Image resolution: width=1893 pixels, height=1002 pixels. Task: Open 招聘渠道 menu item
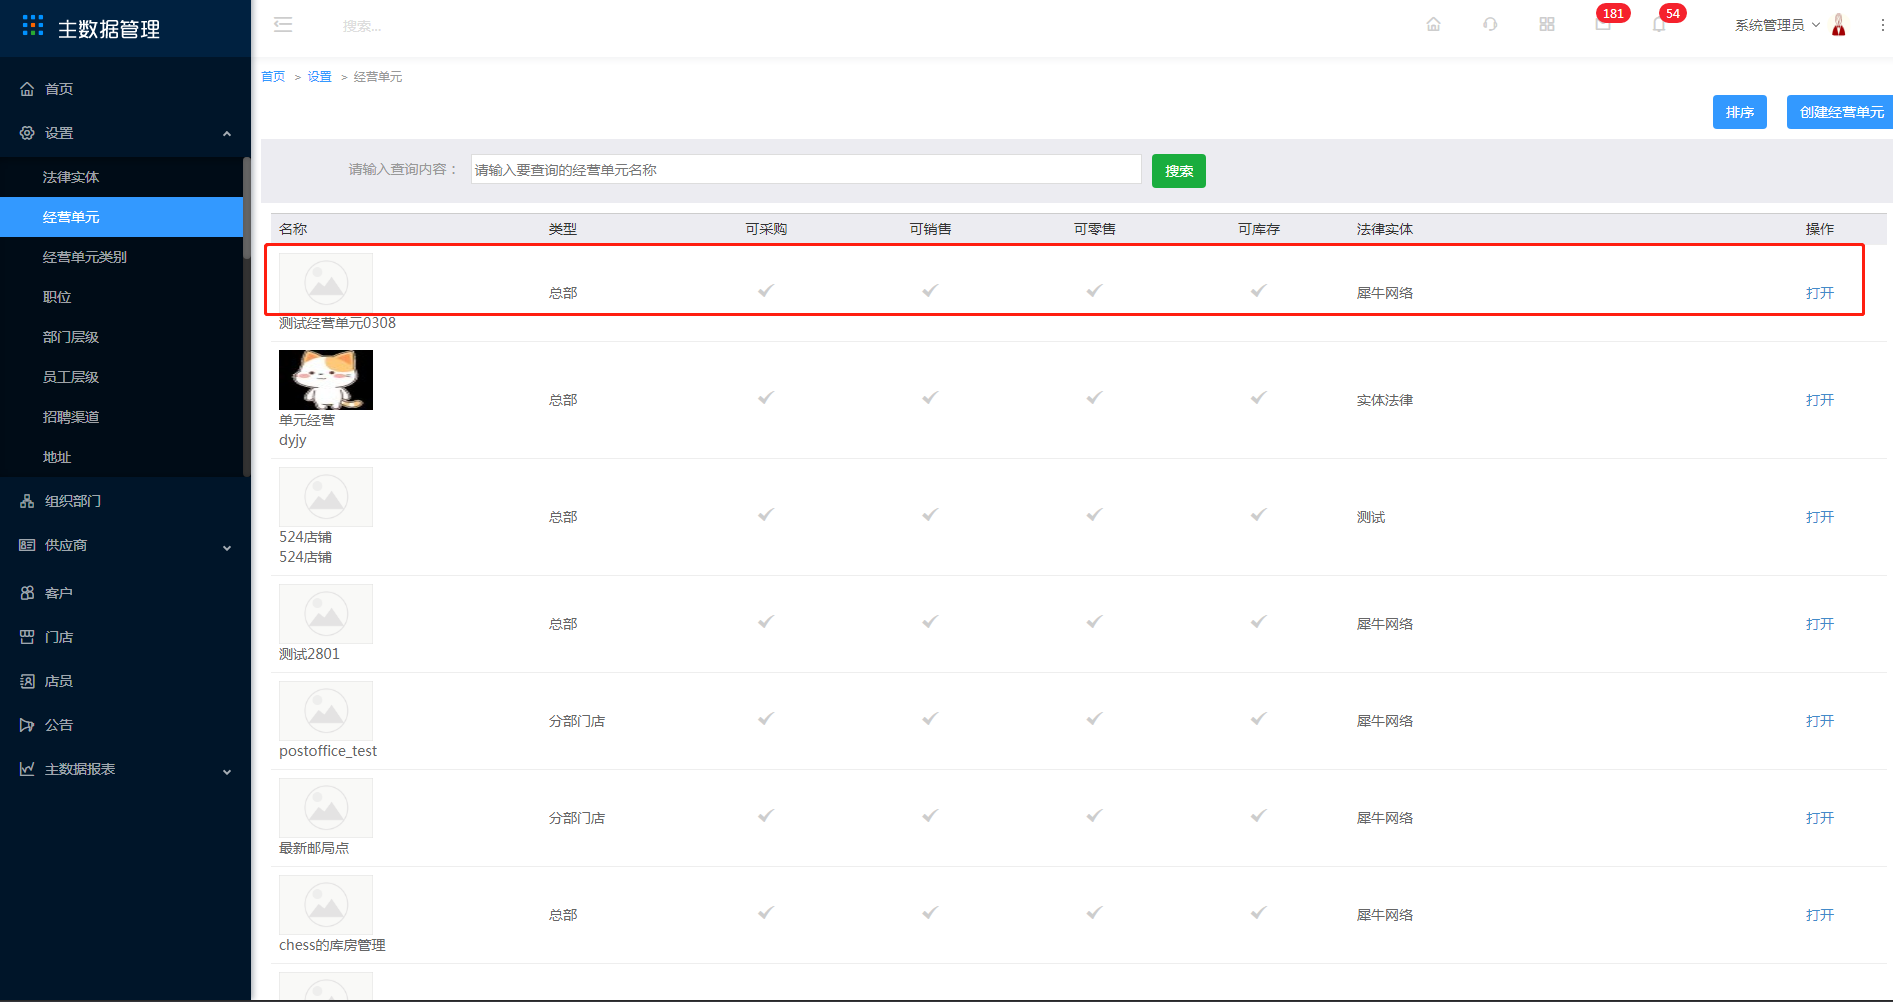coord(121,417)
